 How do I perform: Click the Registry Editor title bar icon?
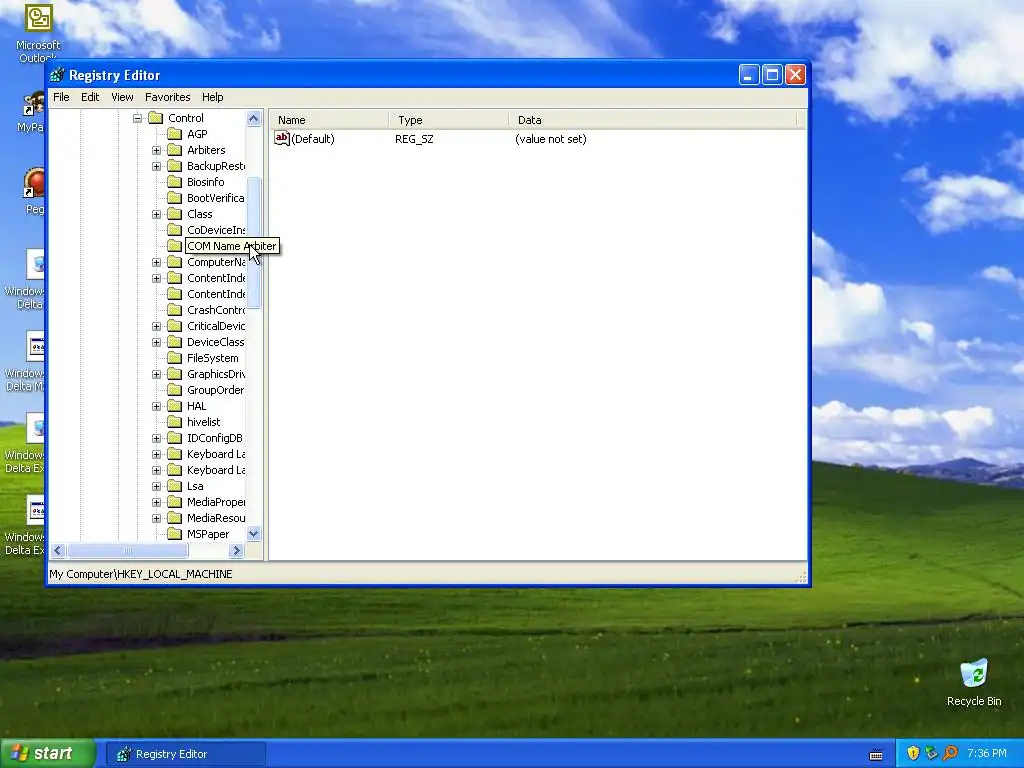pyautogui.click(x=57, y=75)
